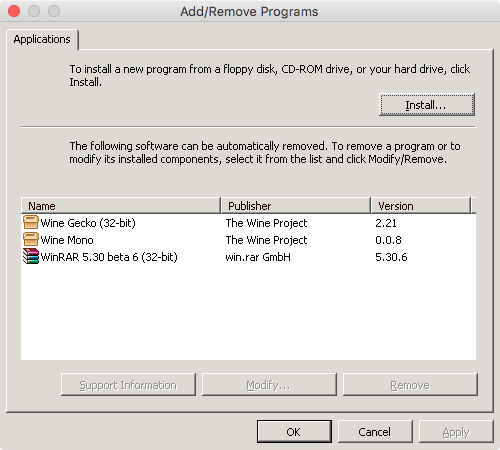Click the Wine Gecko package icon

(31, 223)
